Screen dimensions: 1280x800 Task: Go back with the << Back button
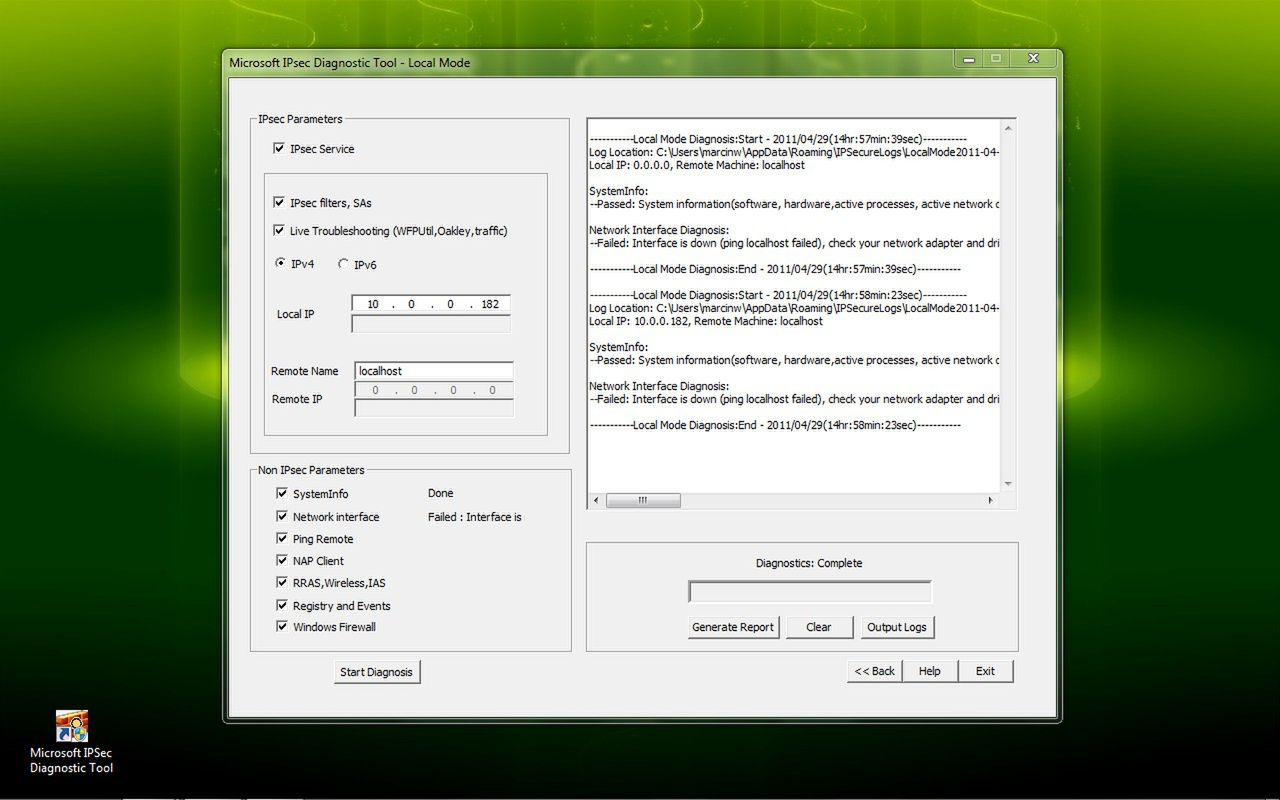[874, 671]
